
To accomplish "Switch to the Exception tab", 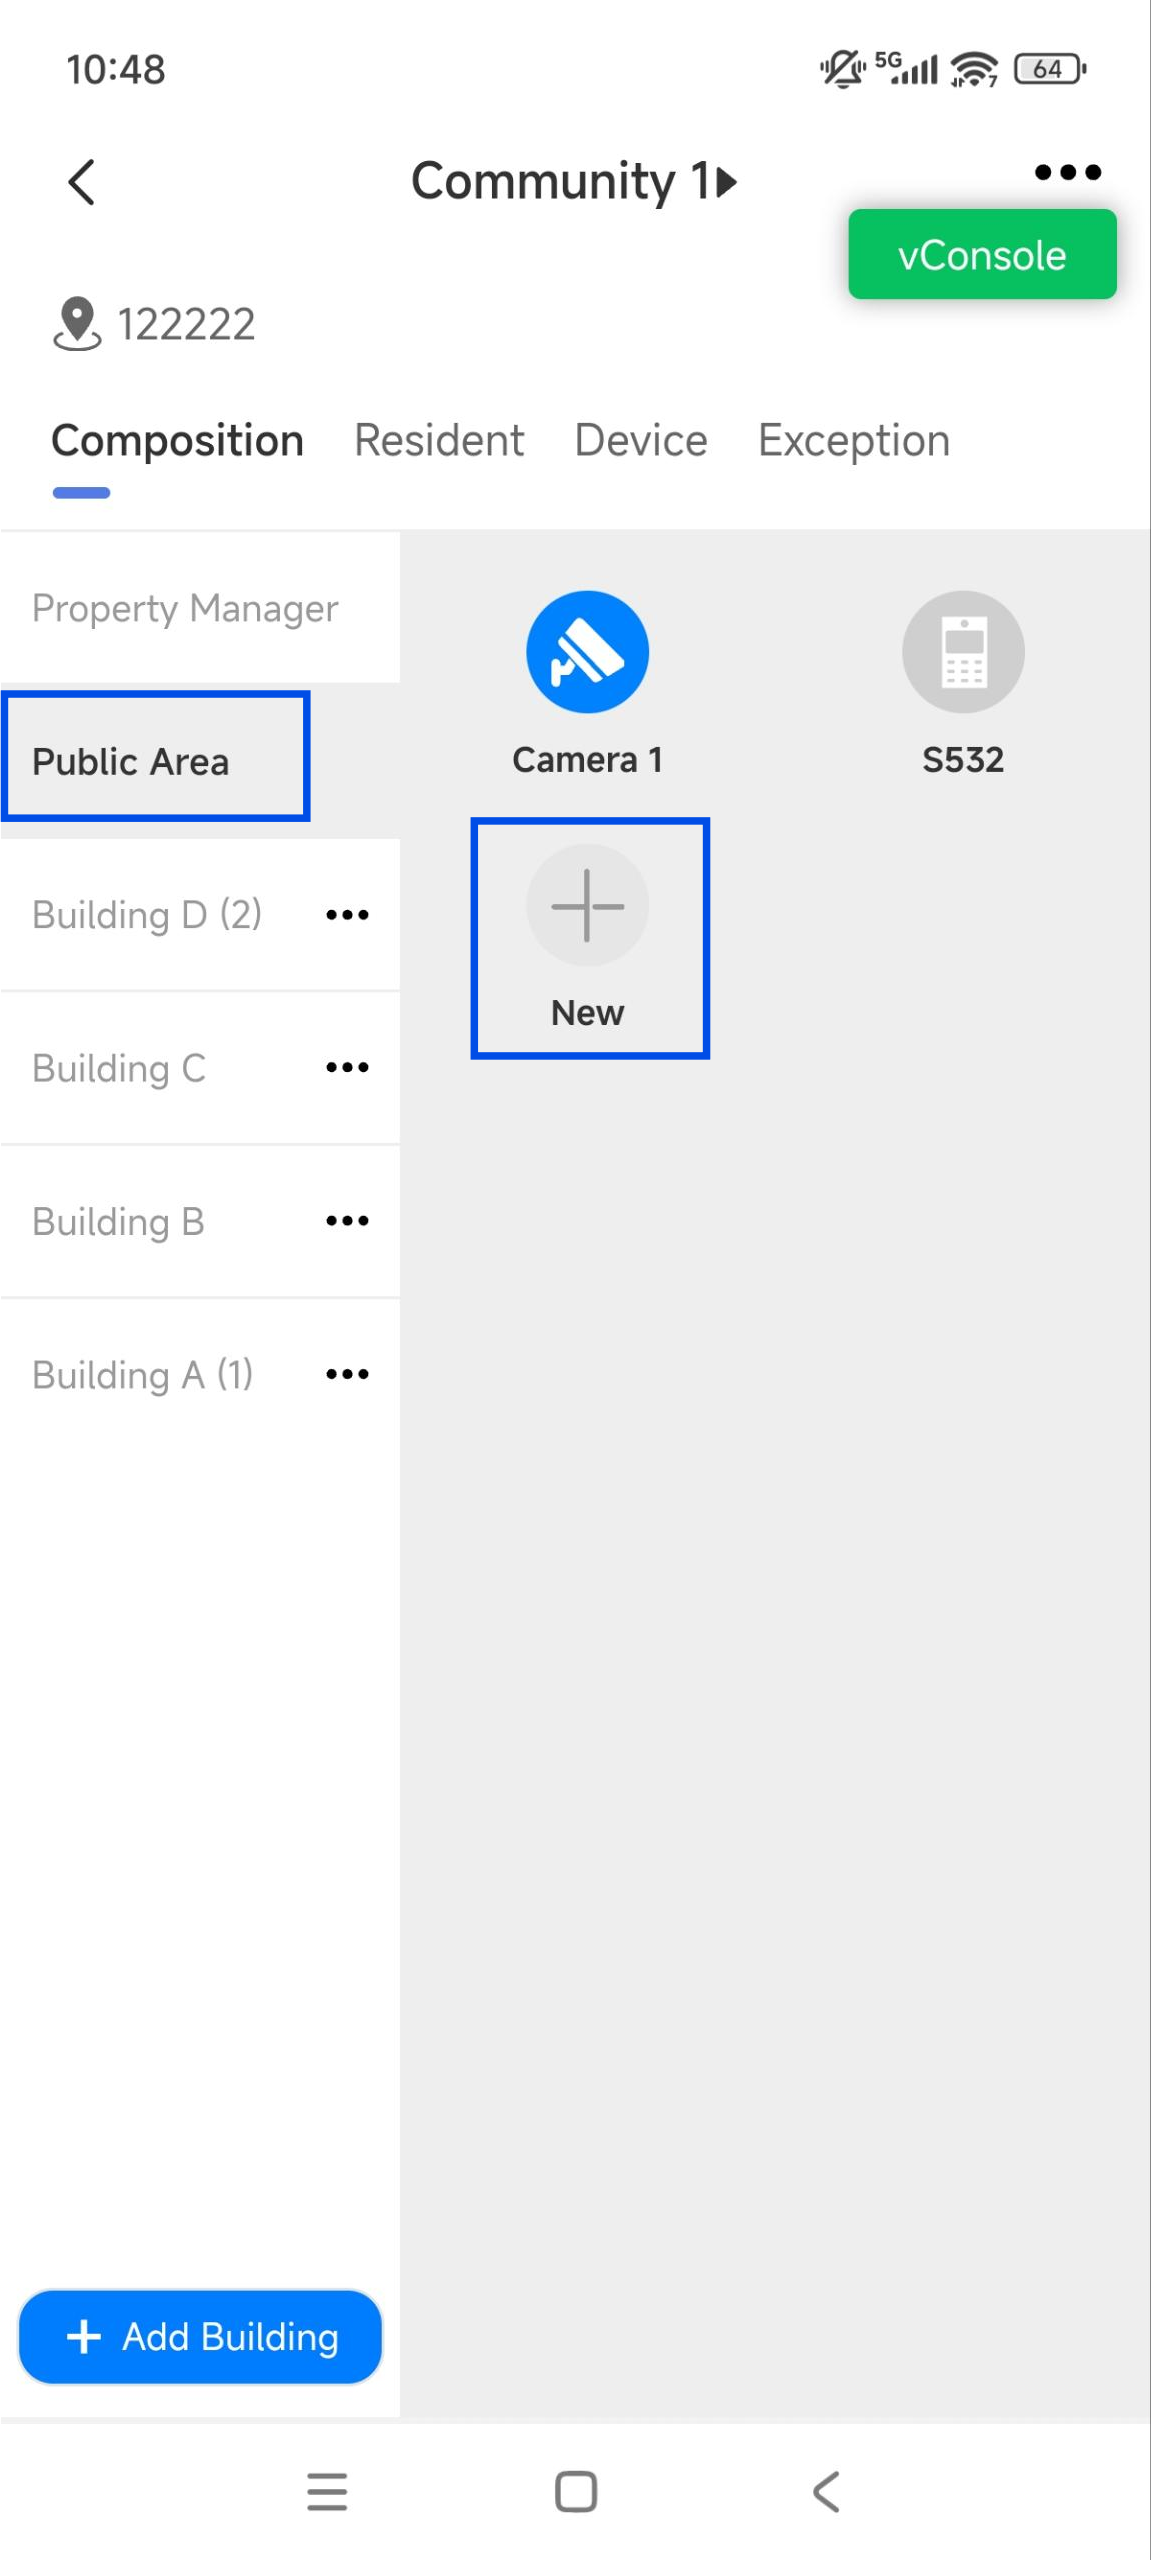I will (854, 440).
